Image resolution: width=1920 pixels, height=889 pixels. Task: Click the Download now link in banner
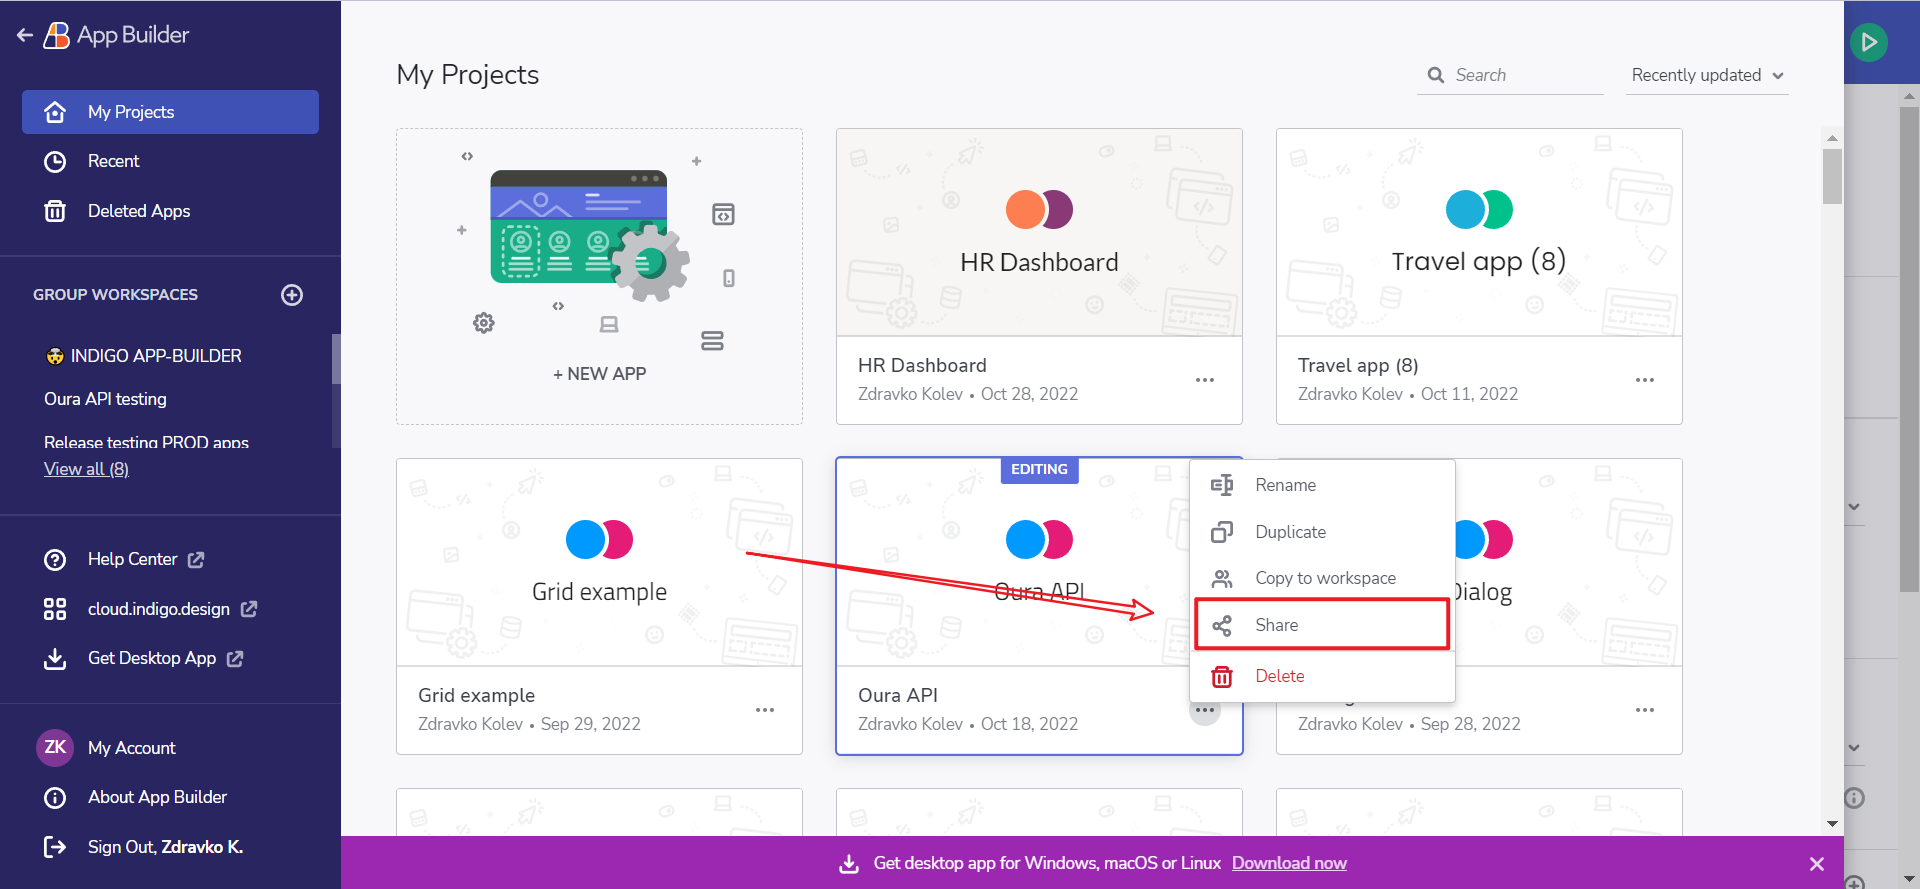pos(1288,863)
